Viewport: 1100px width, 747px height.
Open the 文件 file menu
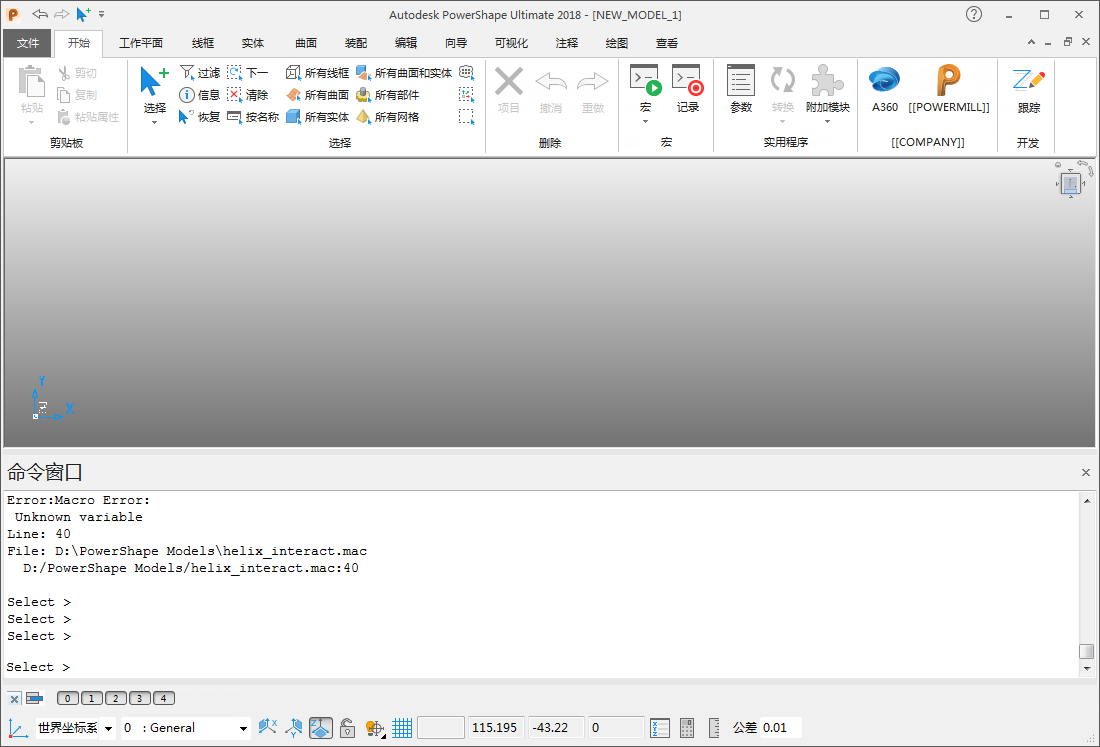click(27, 43)
